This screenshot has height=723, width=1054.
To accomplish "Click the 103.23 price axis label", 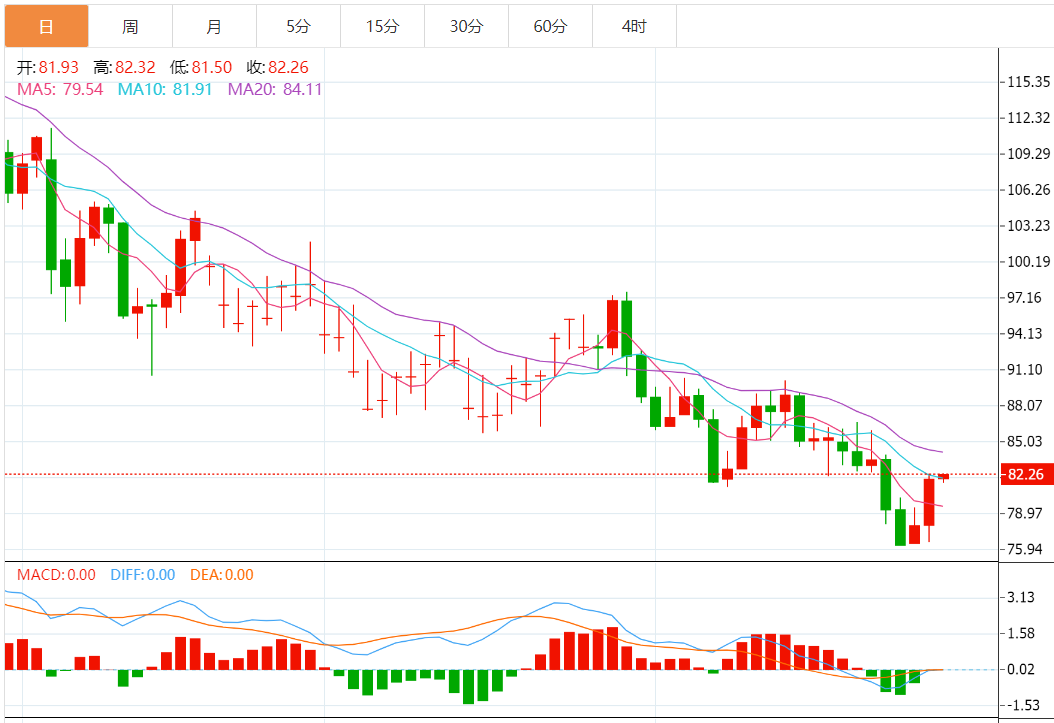I will [x=1028, y=226].
